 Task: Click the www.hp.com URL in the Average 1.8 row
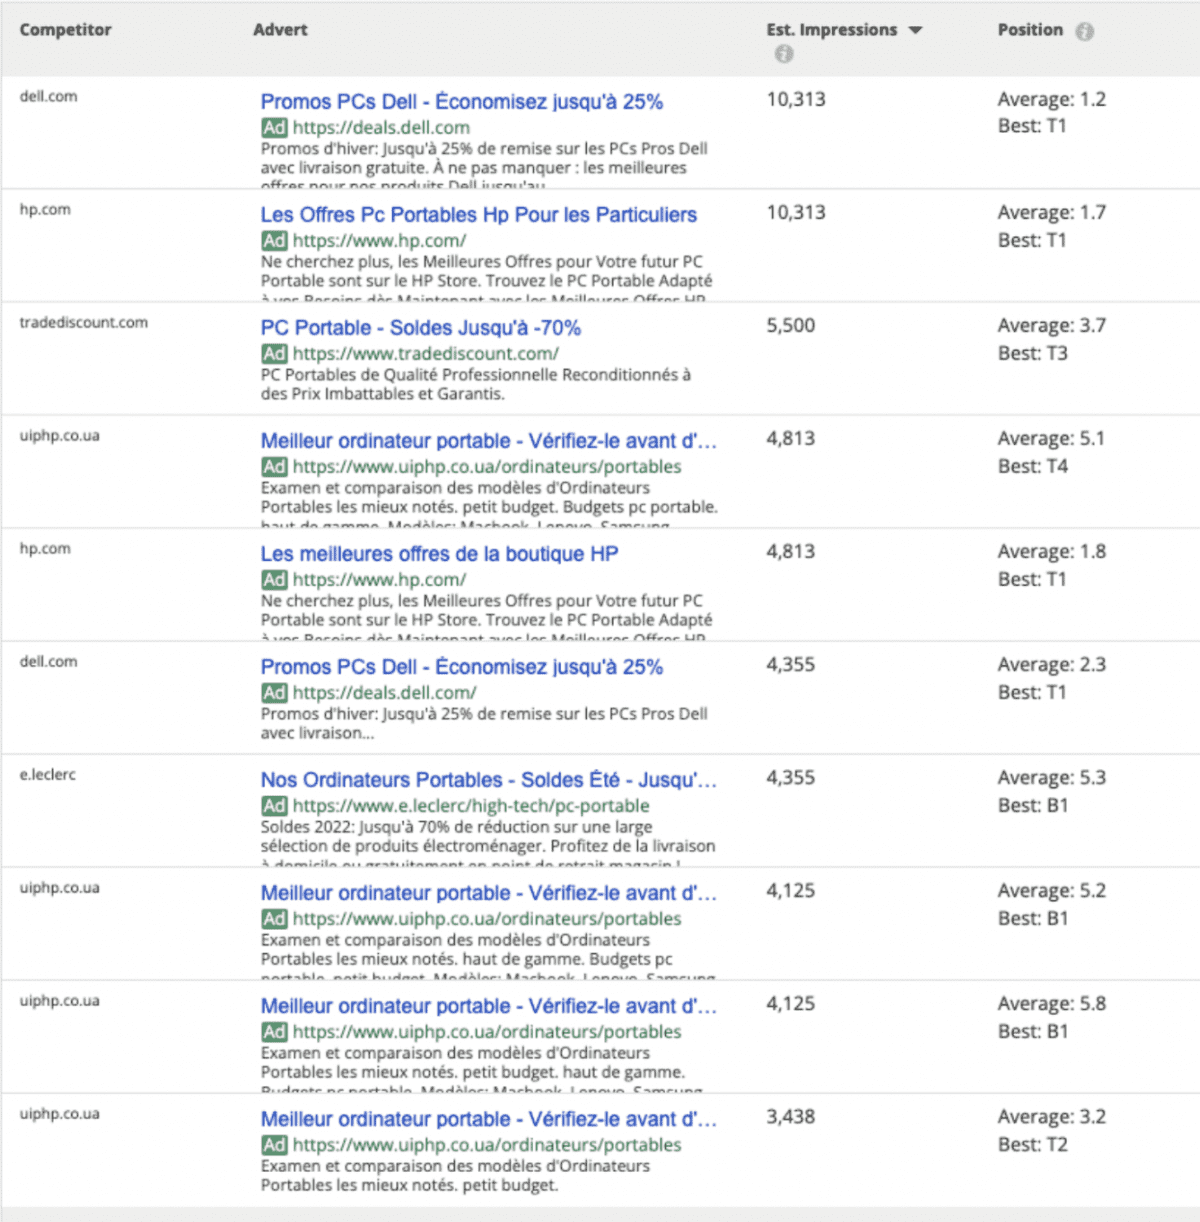point(379,580)
